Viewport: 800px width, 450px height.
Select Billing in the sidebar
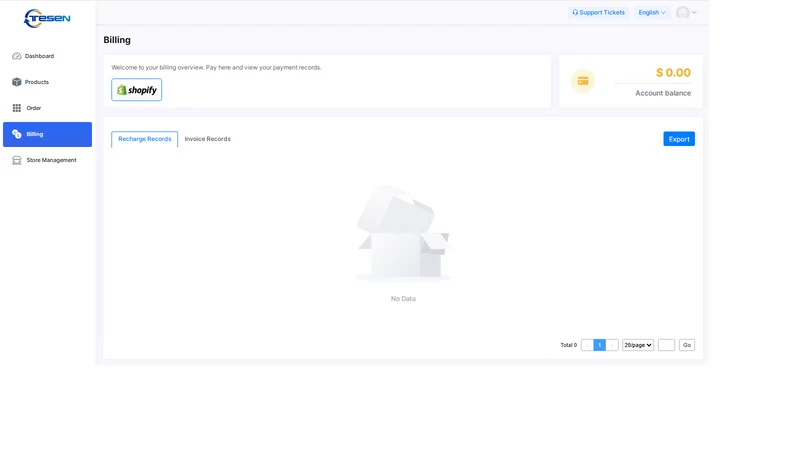(x=47, y=134)
